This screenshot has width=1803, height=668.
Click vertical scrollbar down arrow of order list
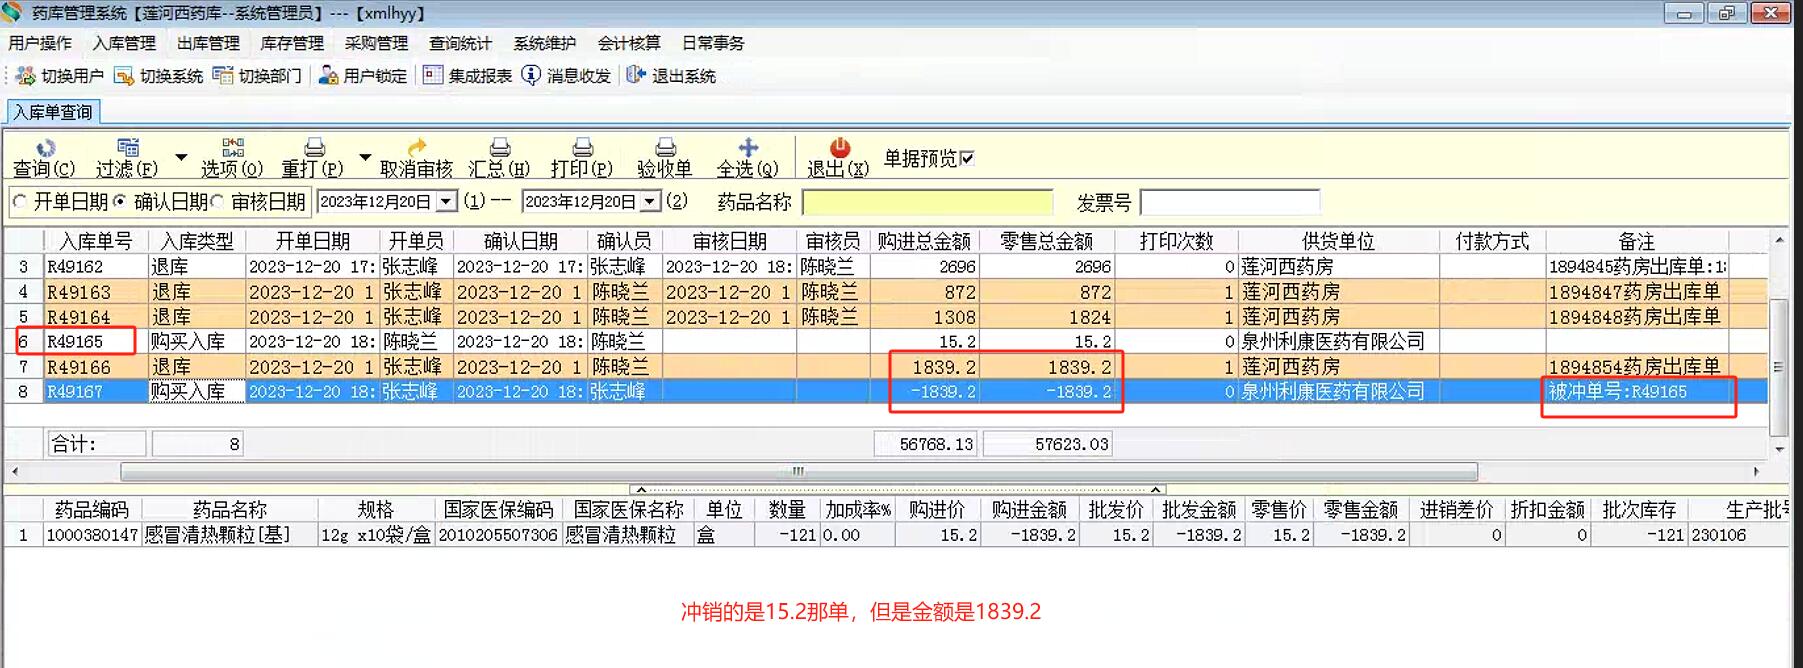click(x=1779, y=449)
